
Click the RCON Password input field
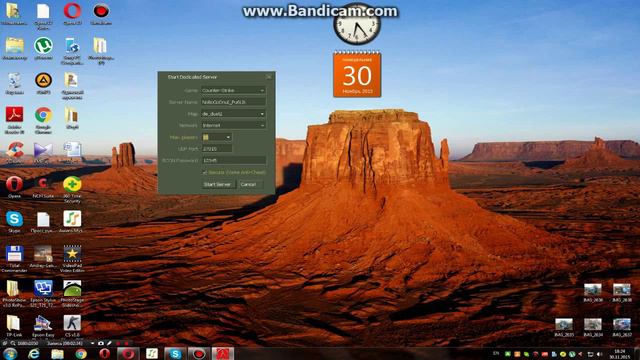coord(233,160)
